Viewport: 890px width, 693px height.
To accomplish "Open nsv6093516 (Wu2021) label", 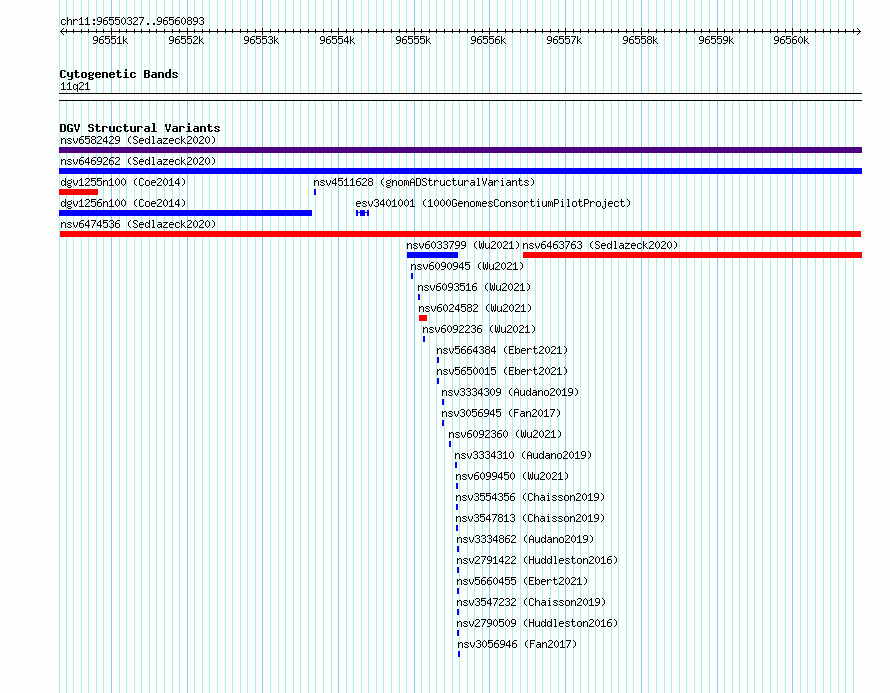I will [x=474, y=287].
